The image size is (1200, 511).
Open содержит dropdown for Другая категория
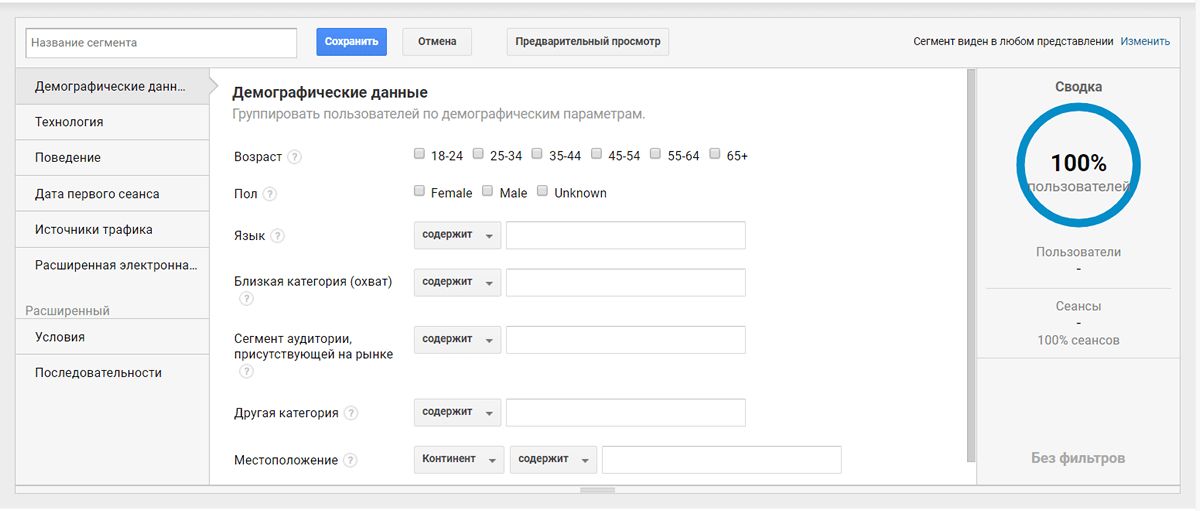pos(457,412)
